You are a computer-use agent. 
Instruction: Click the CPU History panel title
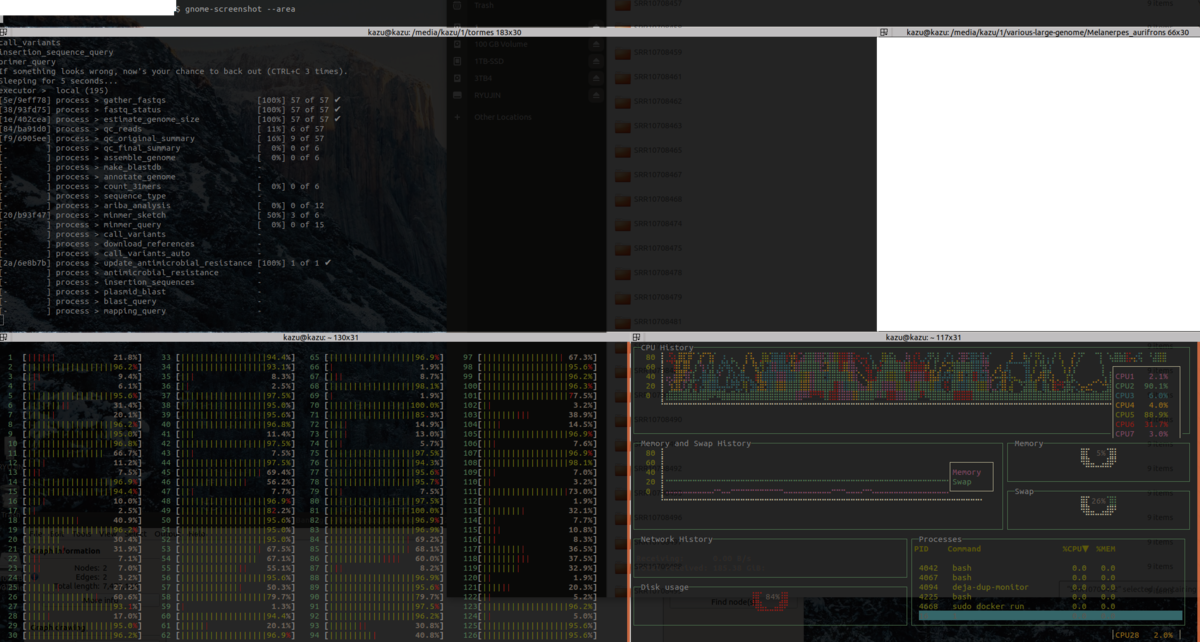[668, 348]
